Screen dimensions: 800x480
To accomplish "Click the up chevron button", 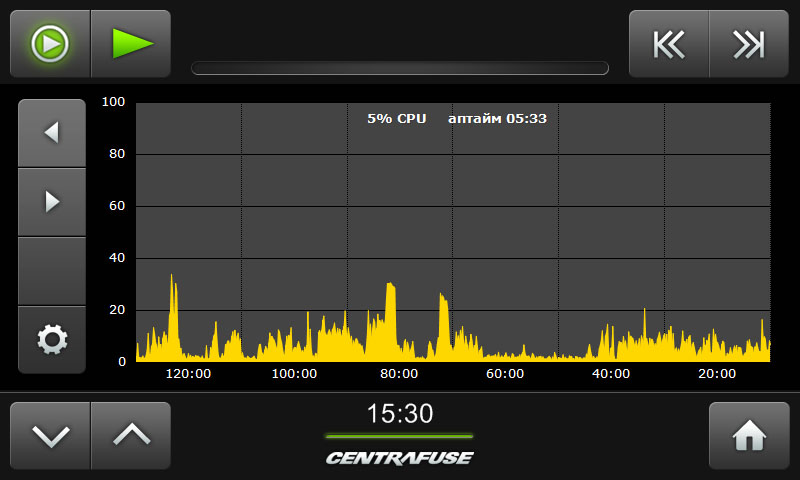I will pos(130,436).
